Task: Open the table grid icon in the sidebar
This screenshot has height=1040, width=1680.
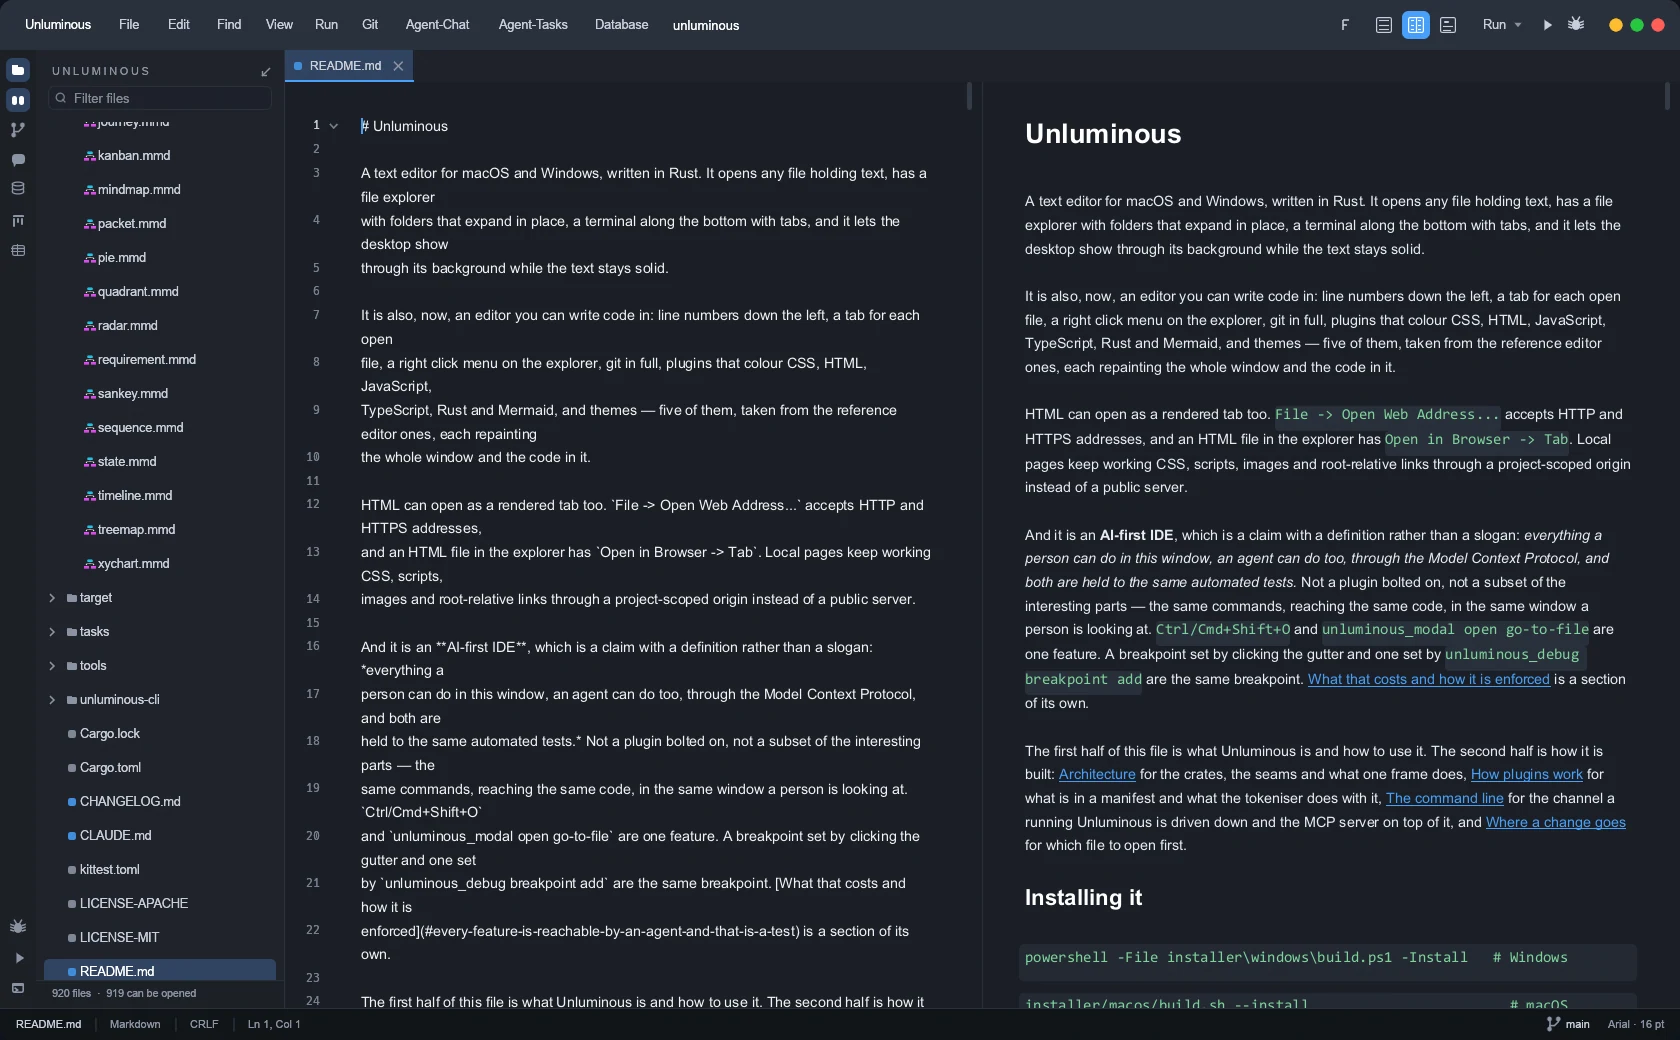Action: (18, 250)
